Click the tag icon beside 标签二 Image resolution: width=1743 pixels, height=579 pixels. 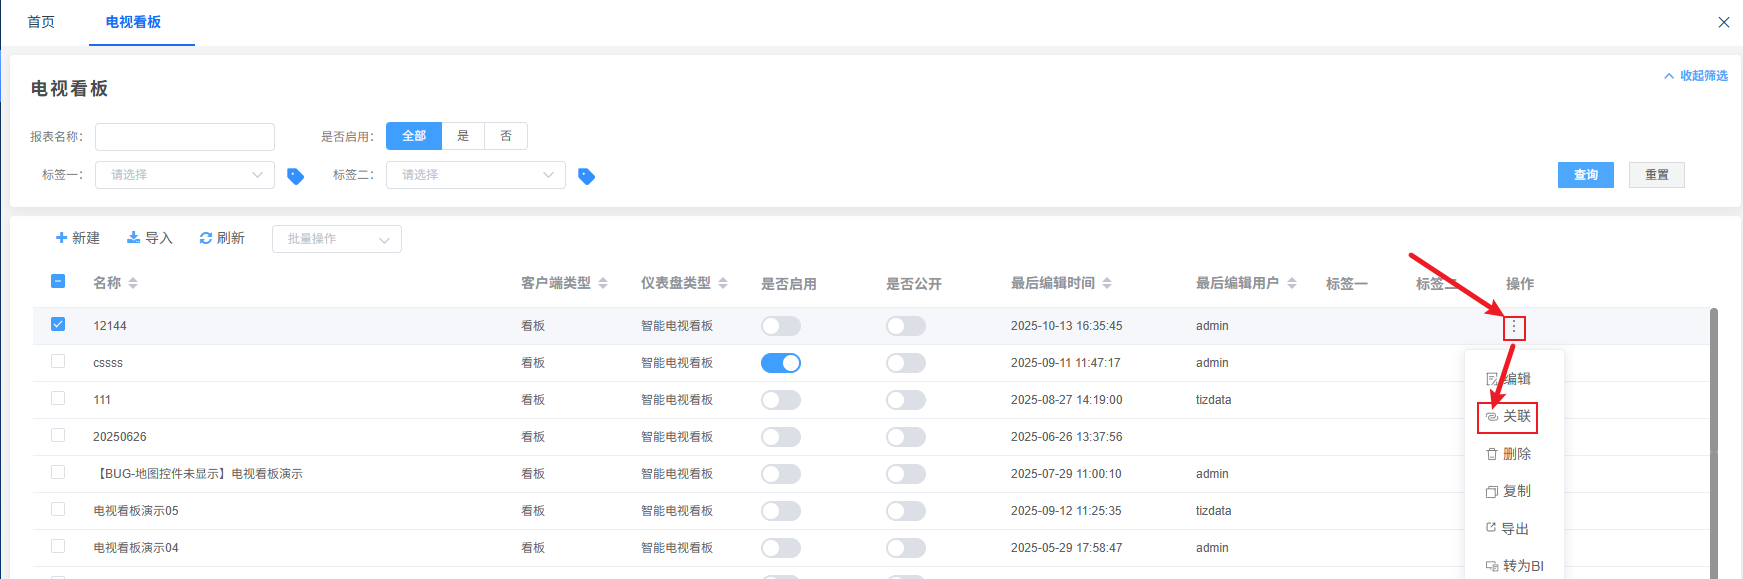click(x=587, y=176)
